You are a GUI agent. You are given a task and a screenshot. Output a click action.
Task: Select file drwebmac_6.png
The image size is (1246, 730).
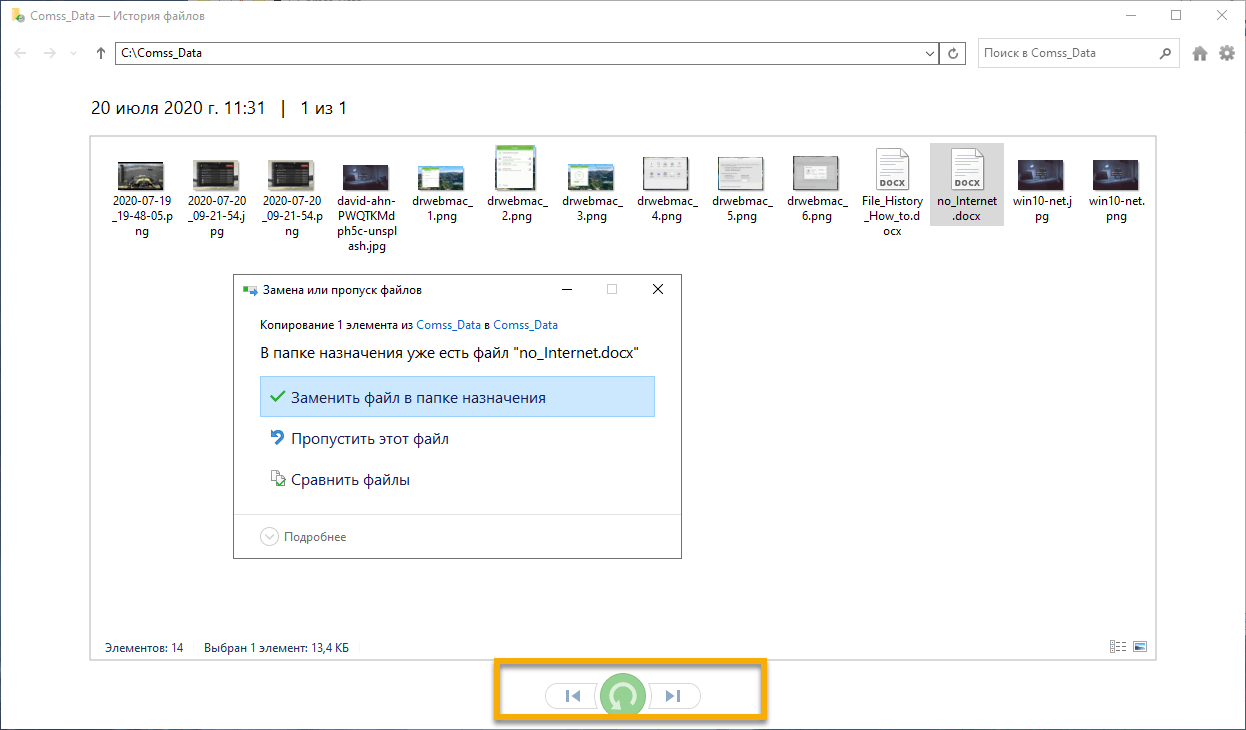(x=817, y=186)
